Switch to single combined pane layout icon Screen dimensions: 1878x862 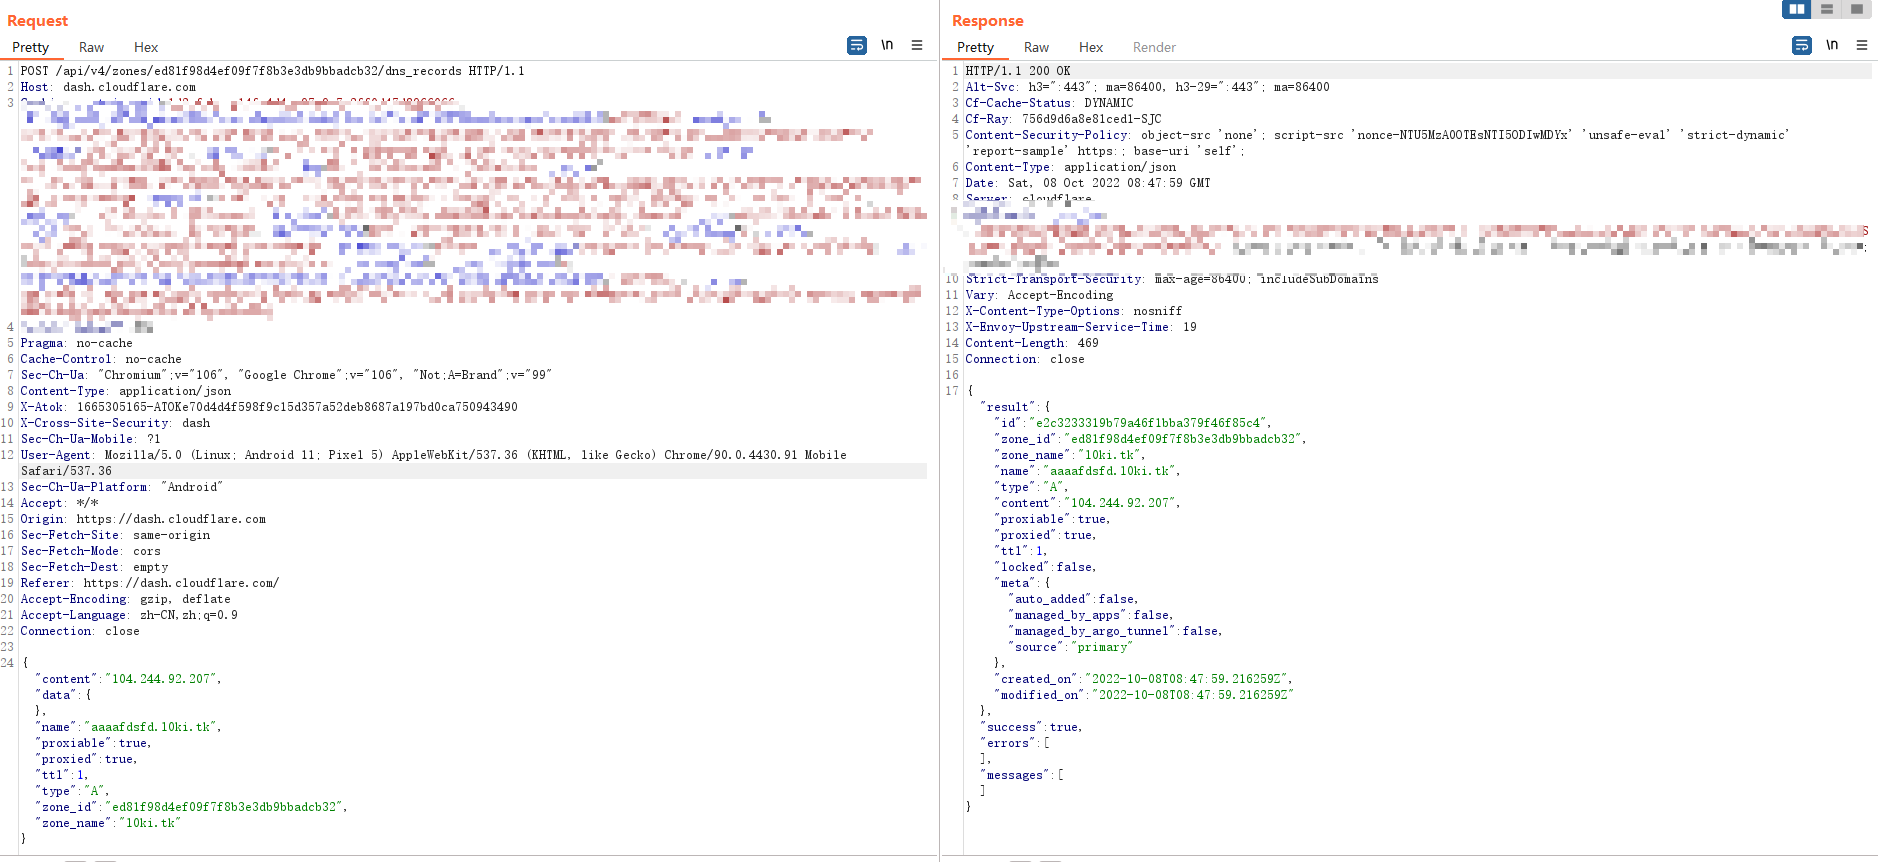(x=1857, y=9)
